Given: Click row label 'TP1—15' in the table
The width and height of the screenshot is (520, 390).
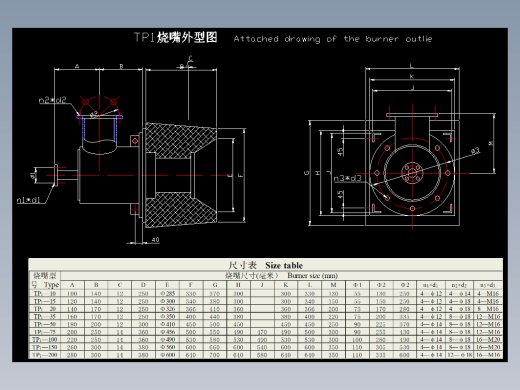Looking at the screenshot, I should coord(45,301).
